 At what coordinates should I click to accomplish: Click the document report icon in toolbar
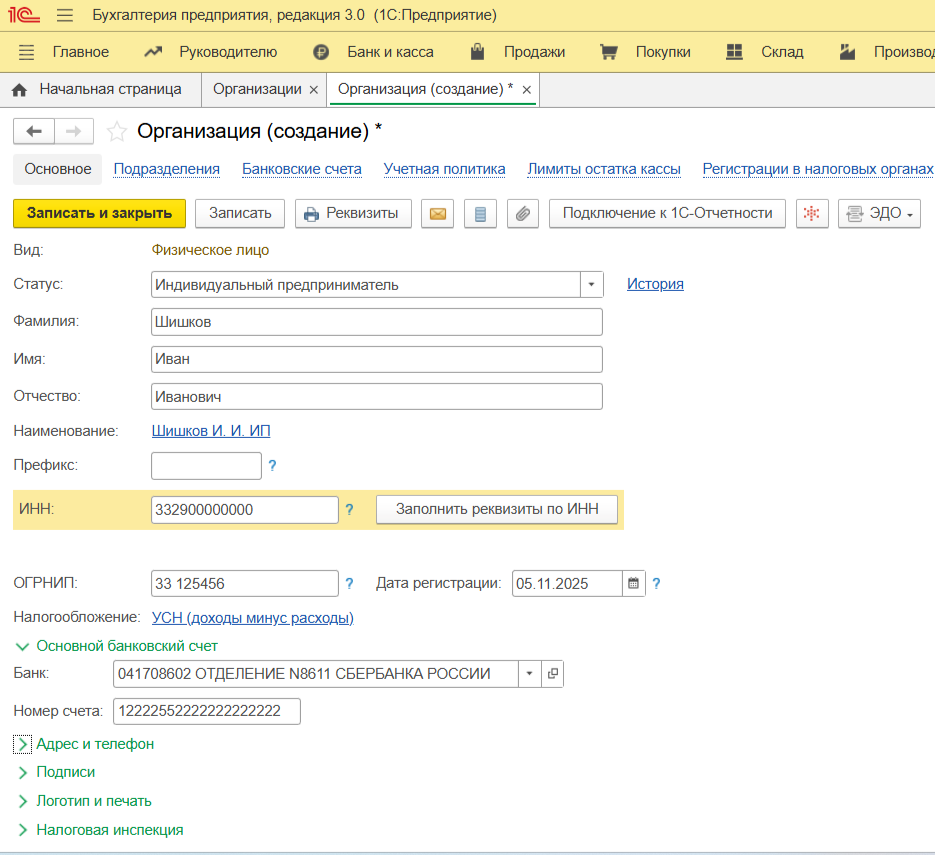pos(480,213)
